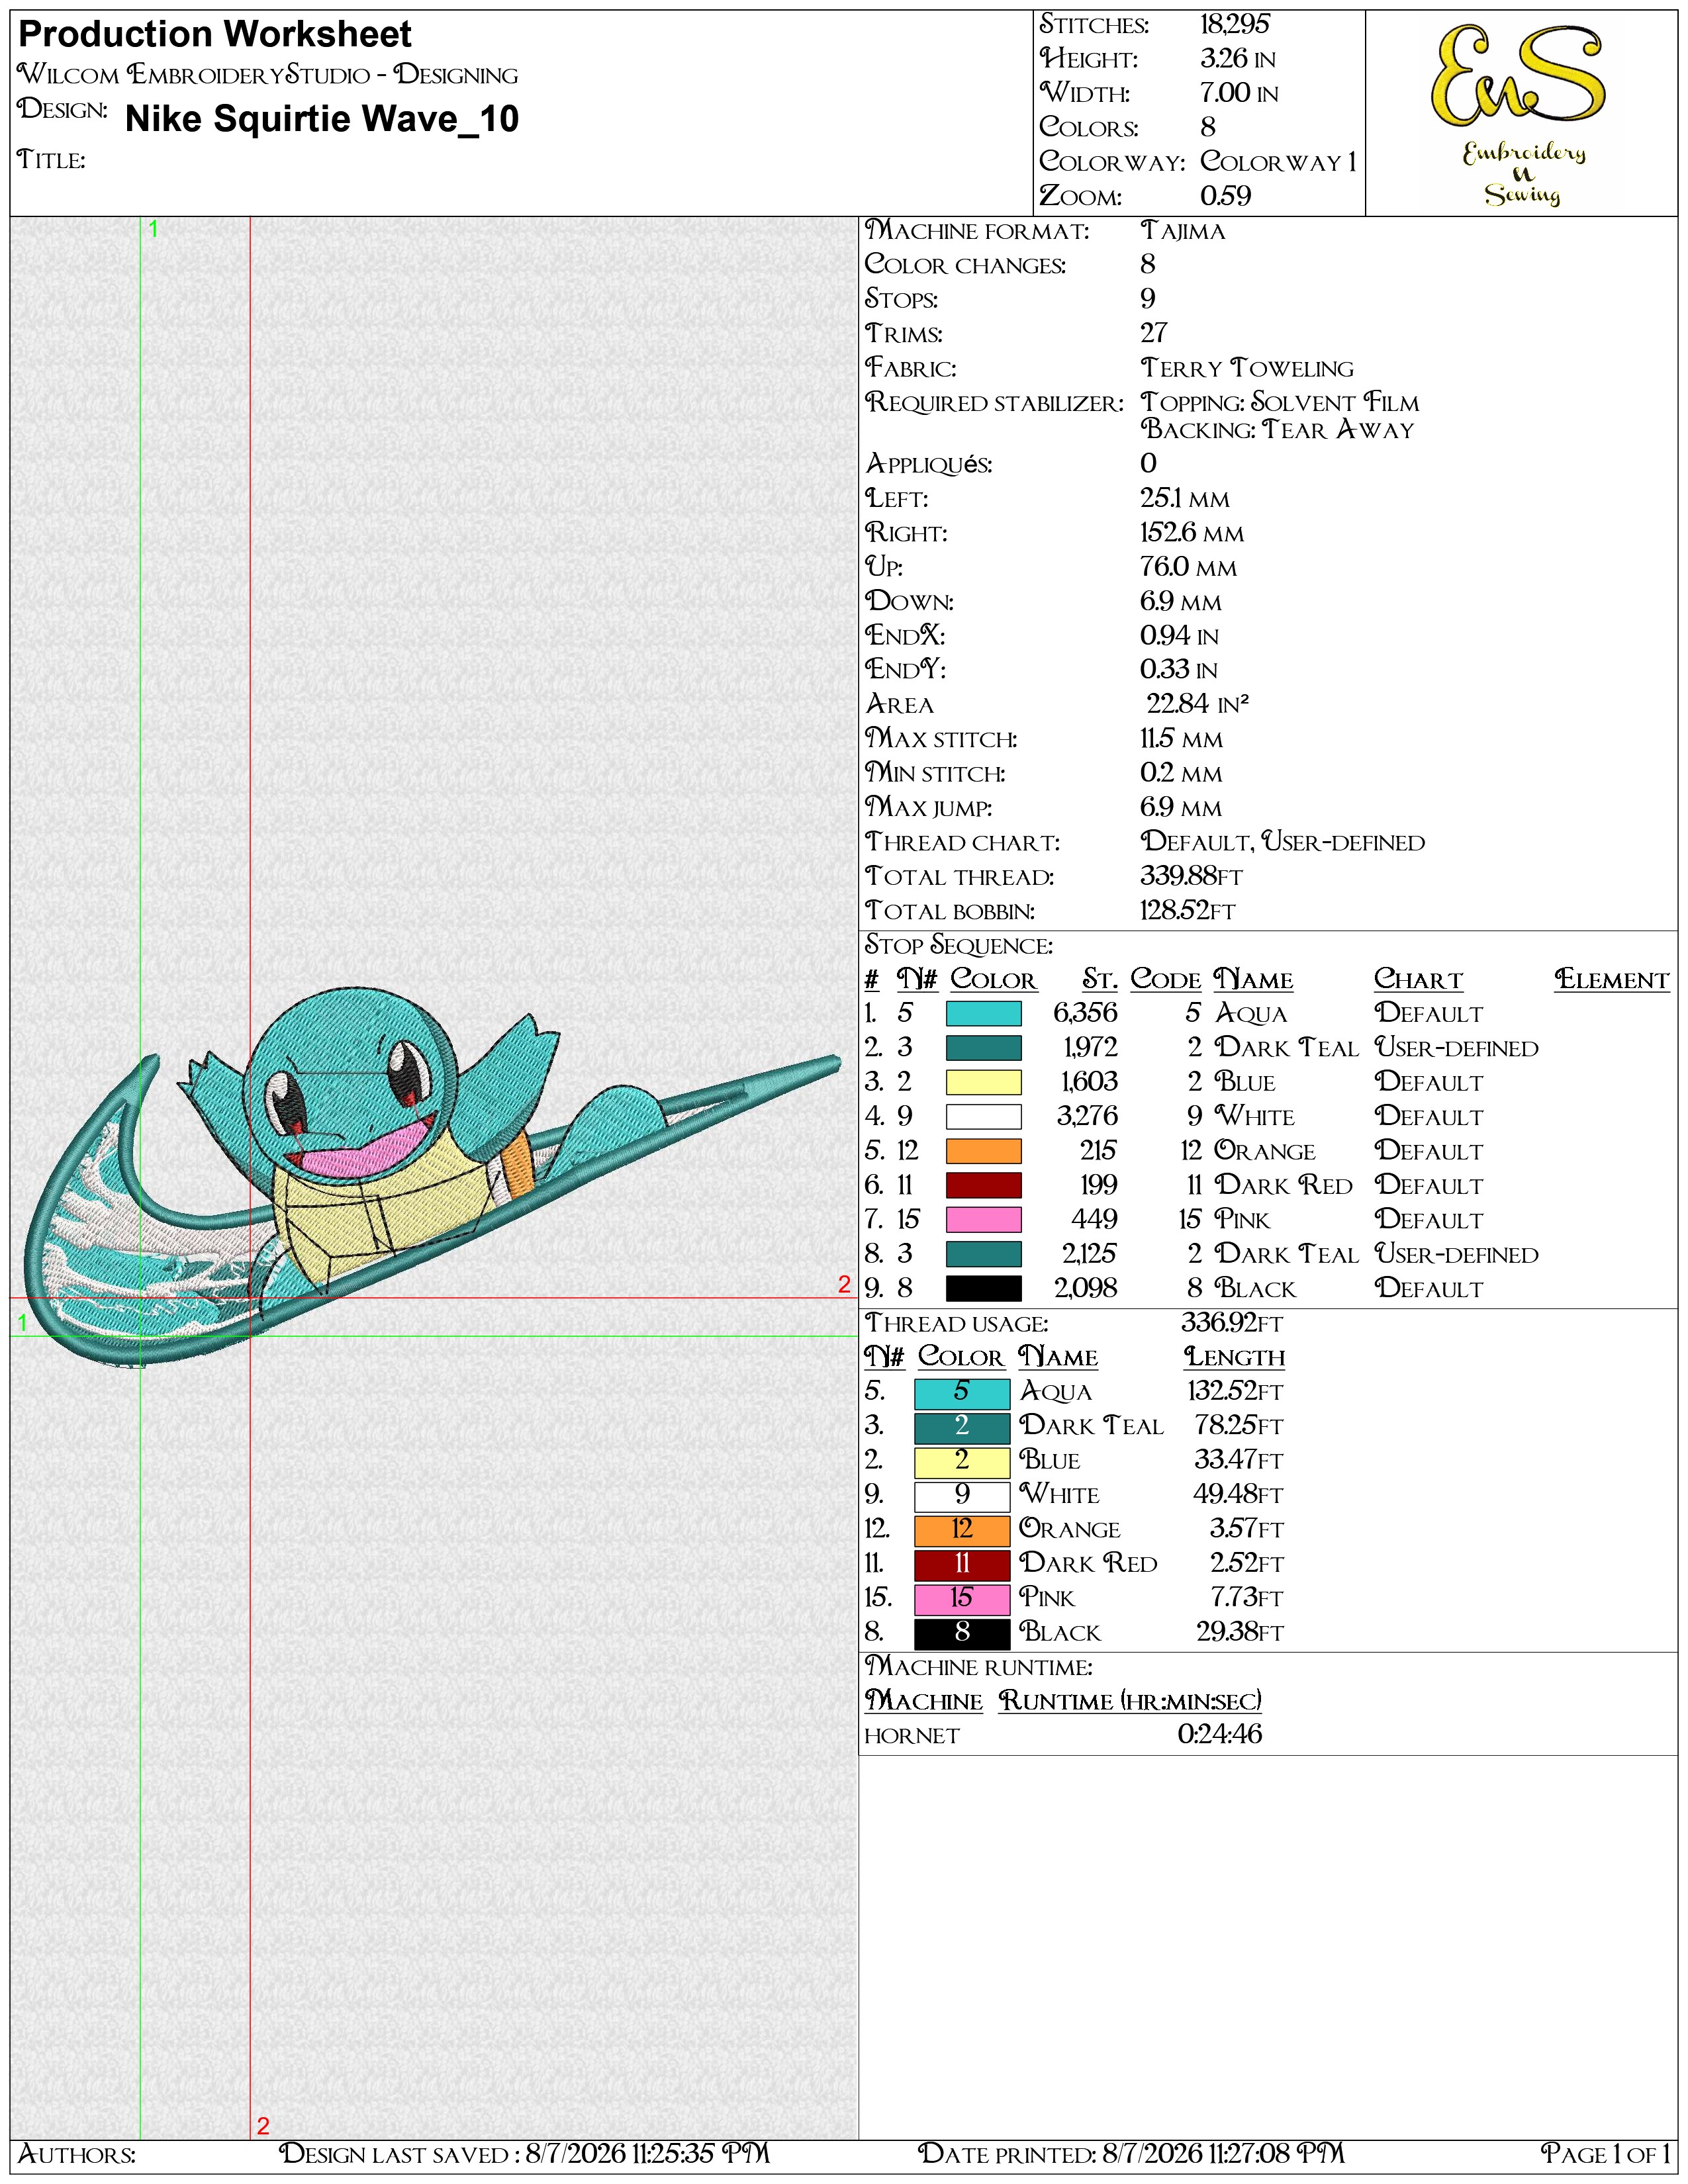Click the Aqua swatch in Thread Usage list
Image resolution: width=1688 pixels, height=2184 pixels.
click(962, 1393)
